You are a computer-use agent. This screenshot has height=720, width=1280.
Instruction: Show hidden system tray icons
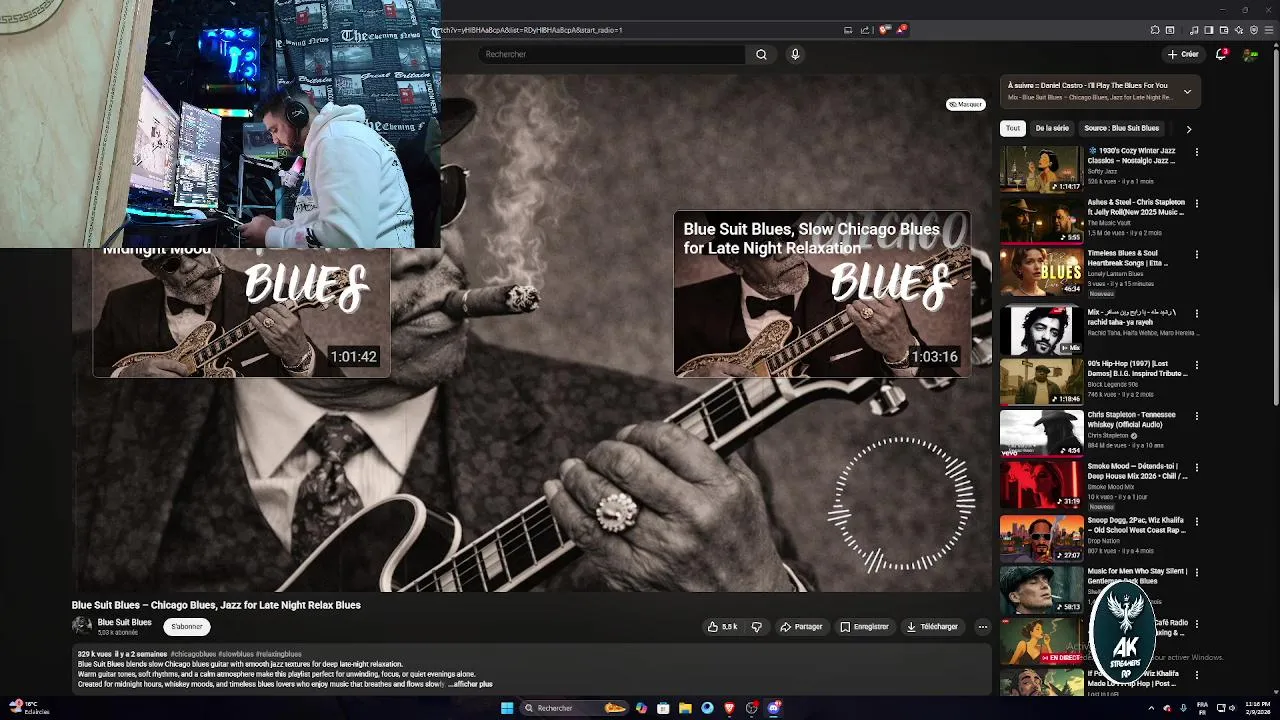click(1150, 708)
